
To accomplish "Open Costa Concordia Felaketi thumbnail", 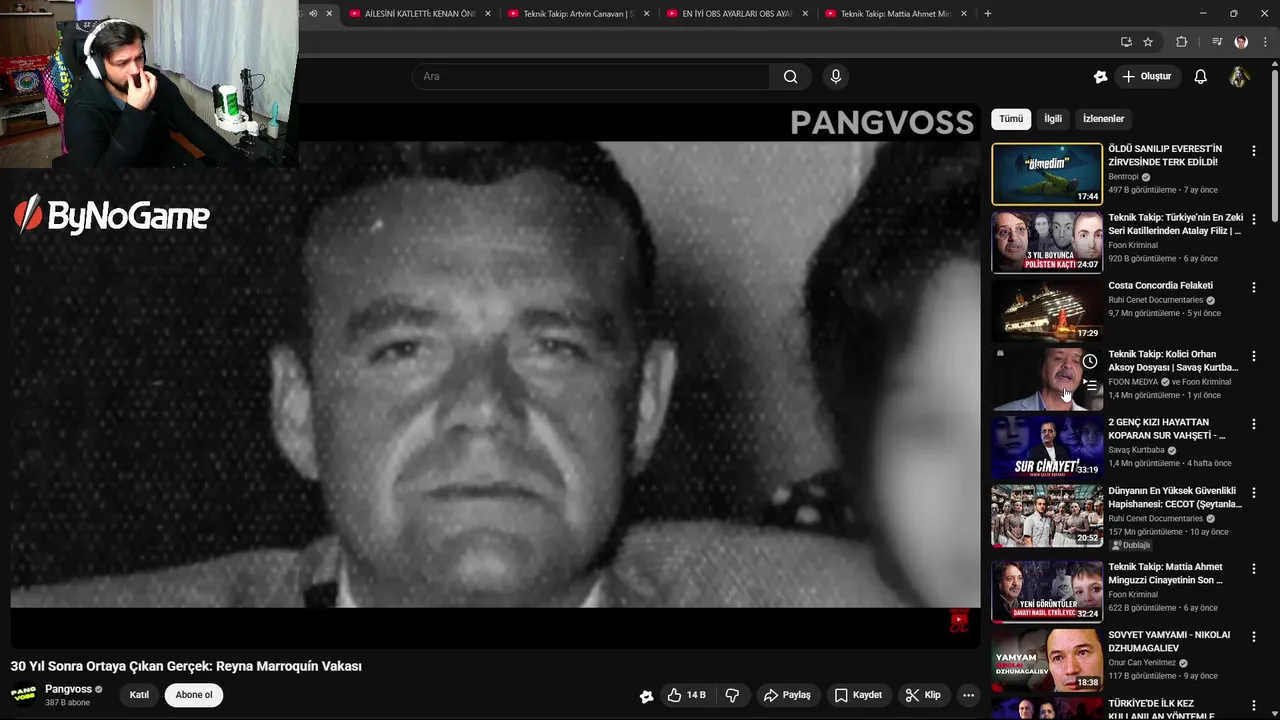I will click(1047, 310).
